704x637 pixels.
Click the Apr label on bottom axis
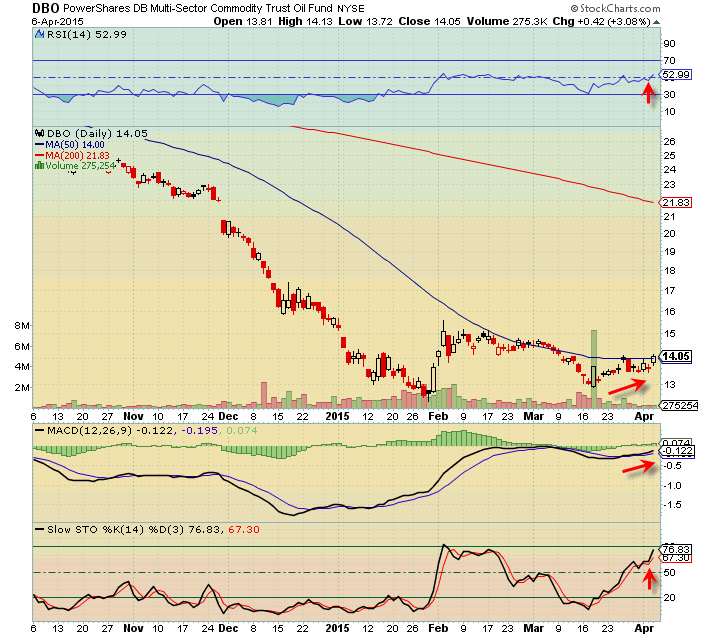coord(644,628)
